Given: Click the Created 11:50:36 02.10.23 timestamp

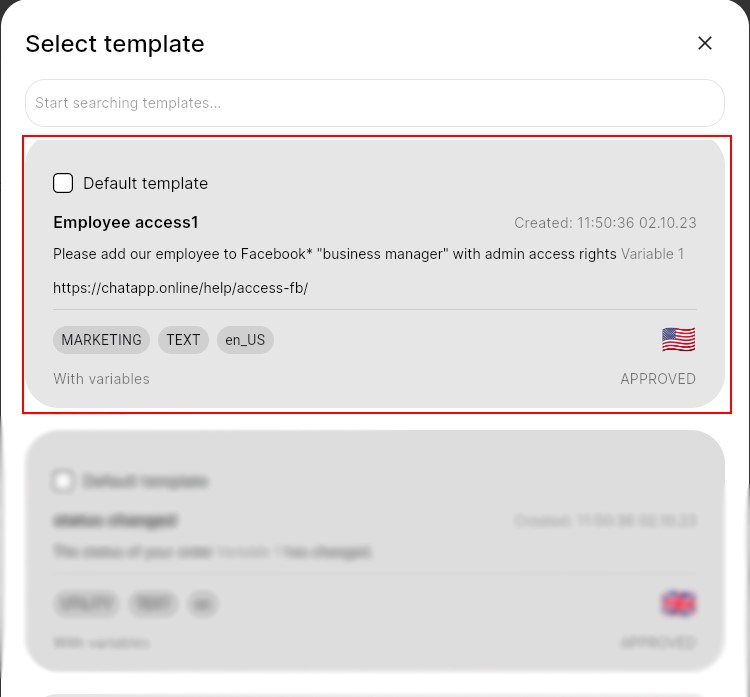Looking at the screenshot, I should click(x=605, y=223).
